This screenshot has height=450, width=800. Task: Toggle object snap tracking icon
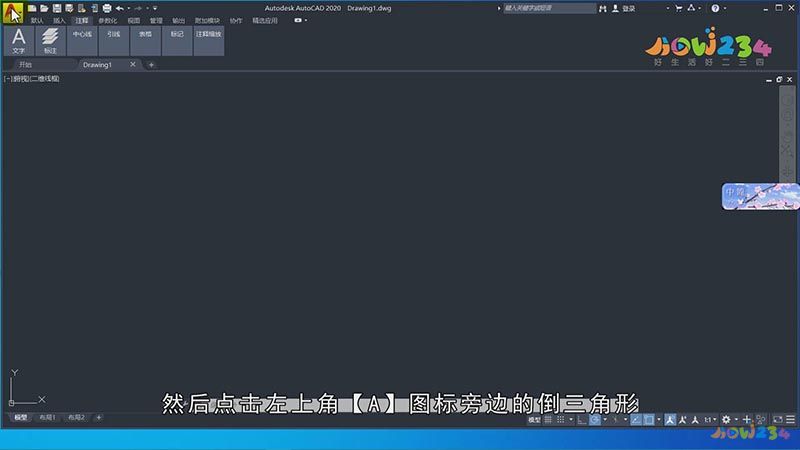coord(636,419)
